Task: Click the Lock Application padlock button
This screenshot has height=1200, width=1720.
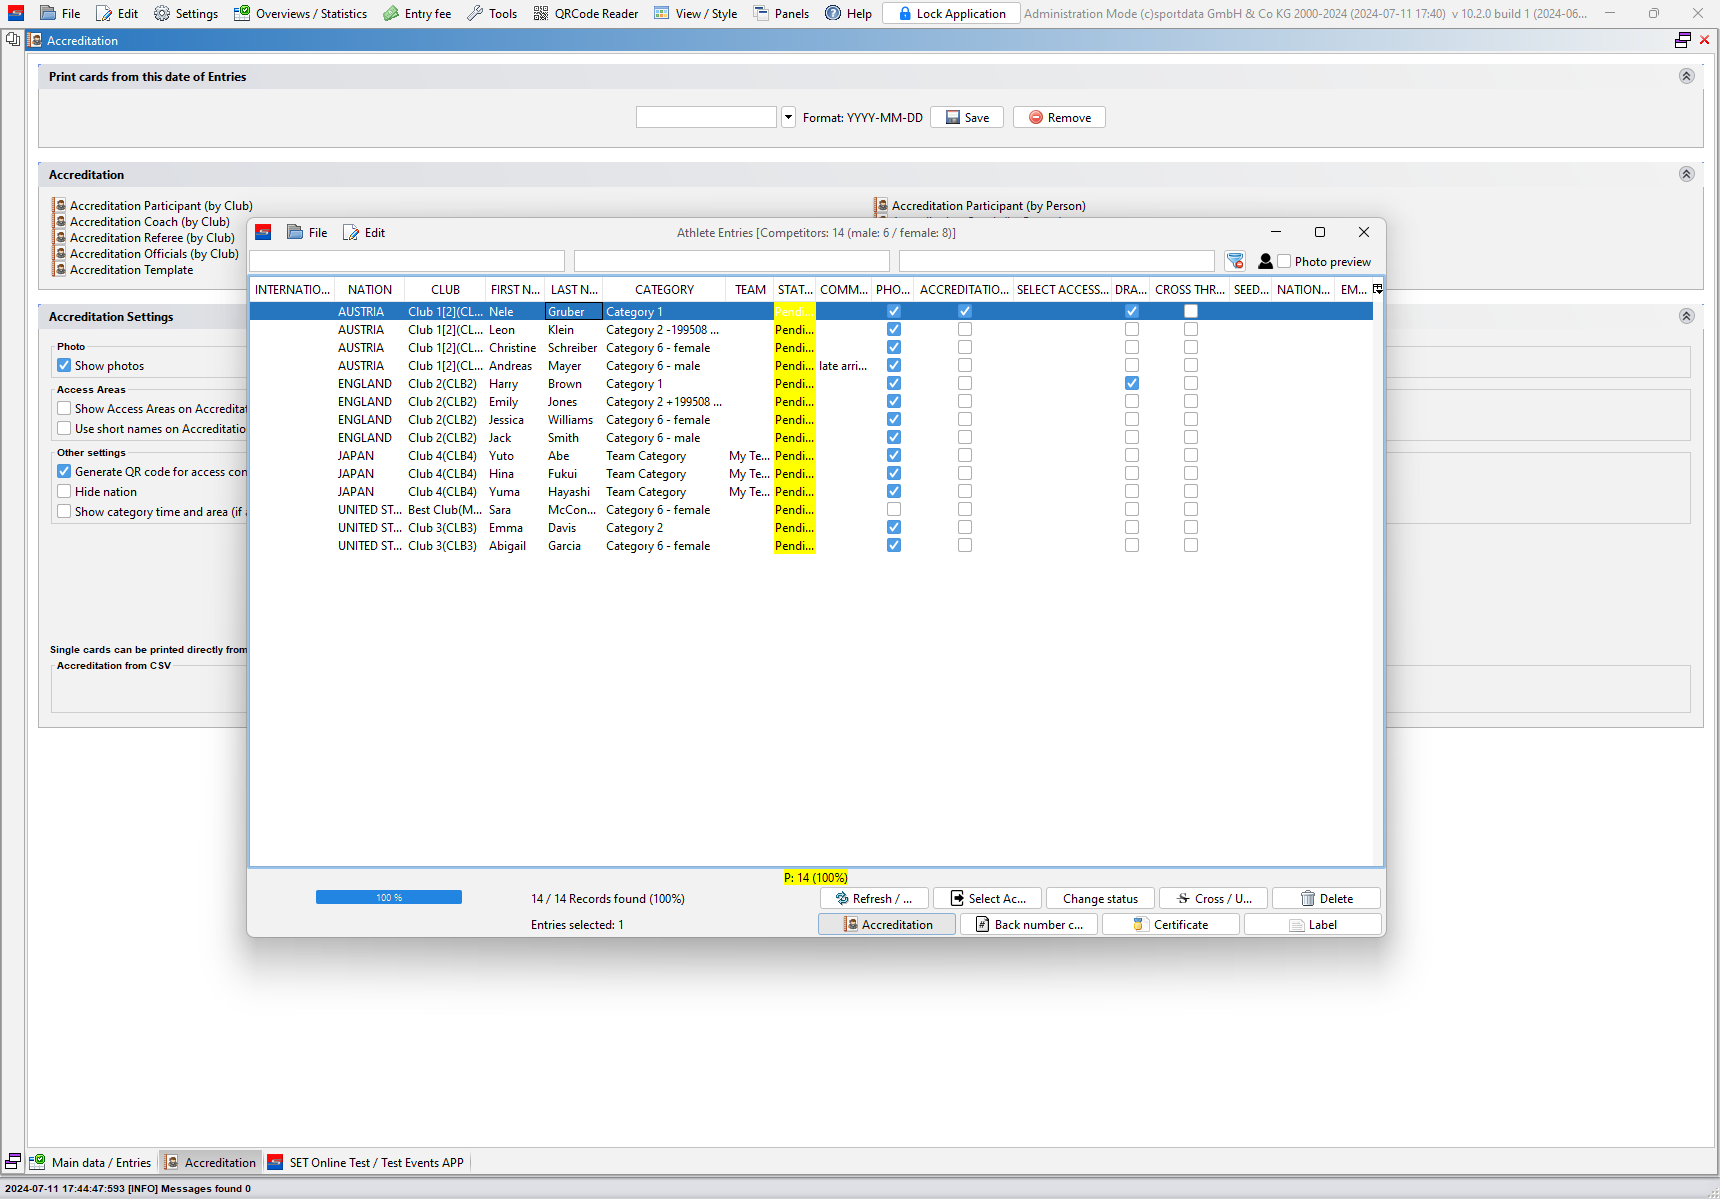Action: coord(951,14)
